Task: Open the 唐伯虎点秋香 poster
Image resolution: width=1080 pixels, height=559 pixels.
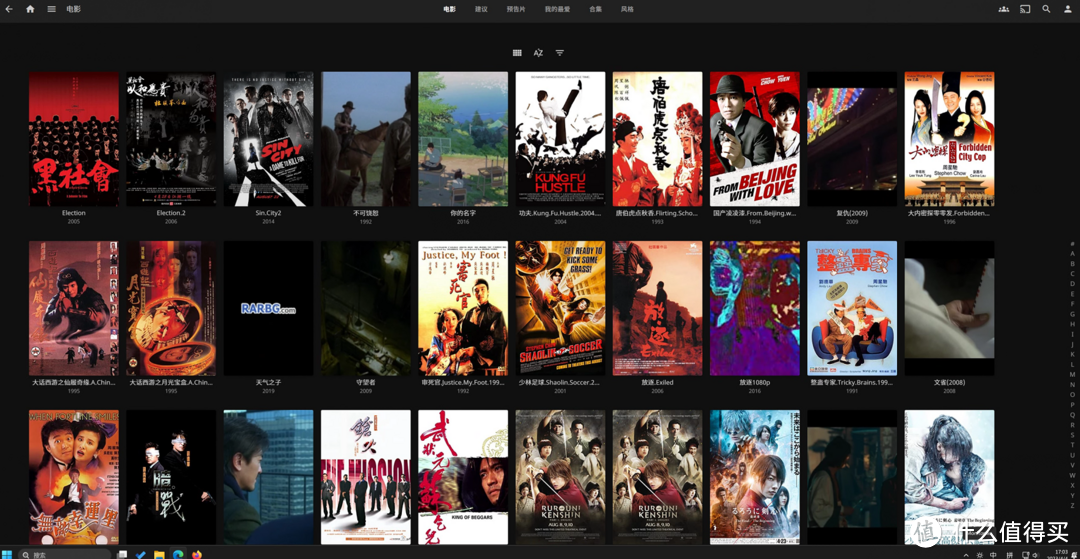Action: 658,139
